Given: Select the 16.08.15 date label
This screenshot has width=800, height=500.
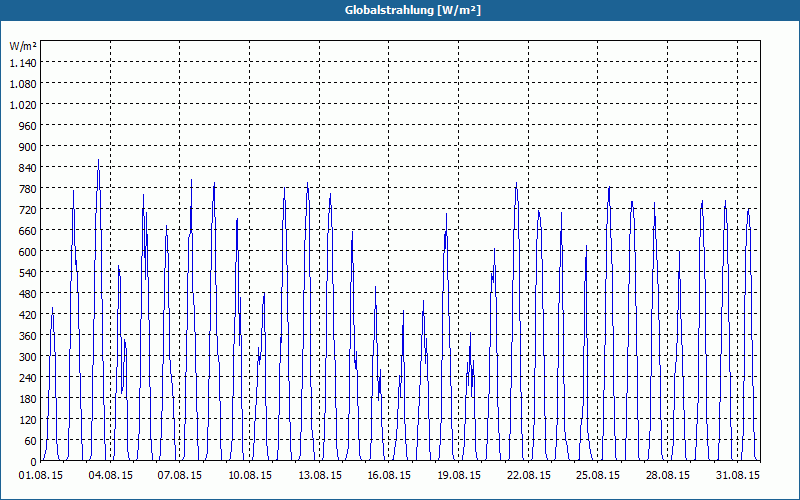Looking at the screenshot, I should 389,475.
